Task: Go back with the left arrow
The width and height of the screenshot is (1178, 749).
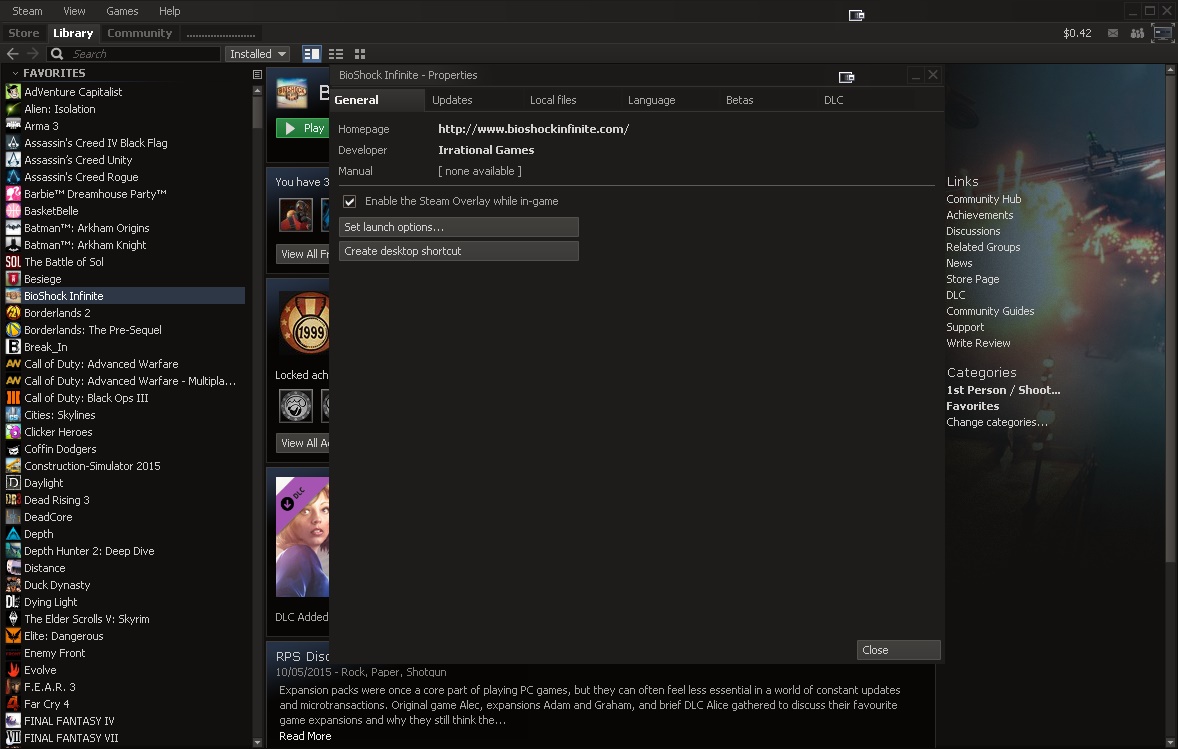Action: click(12, 53)
